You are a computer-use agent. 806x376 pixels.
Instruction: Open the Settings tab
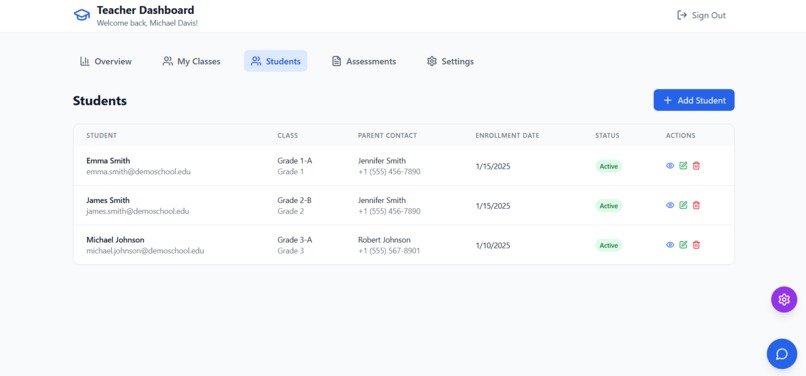click(x=450, y=61)
